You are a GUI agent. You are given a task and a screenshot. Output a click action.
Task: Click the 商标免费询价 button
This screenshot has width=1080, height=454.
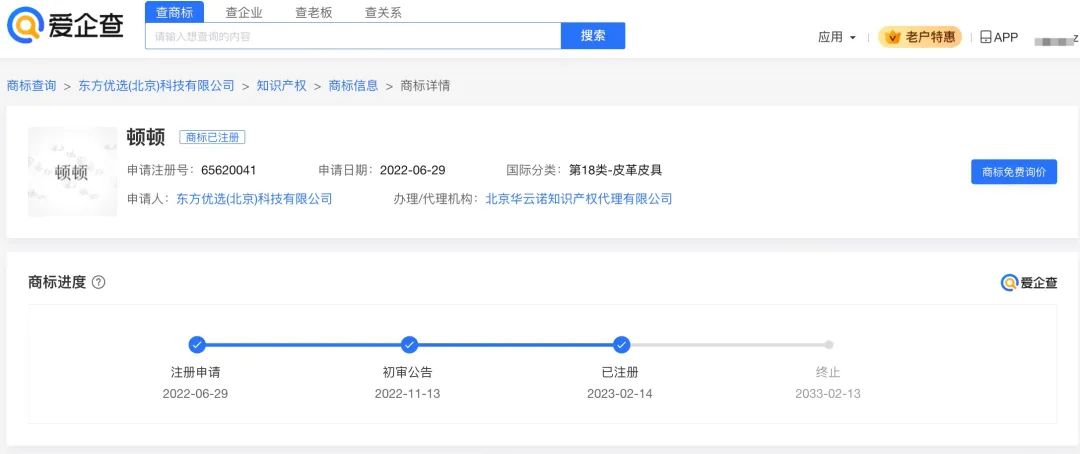coord(1013,172)
